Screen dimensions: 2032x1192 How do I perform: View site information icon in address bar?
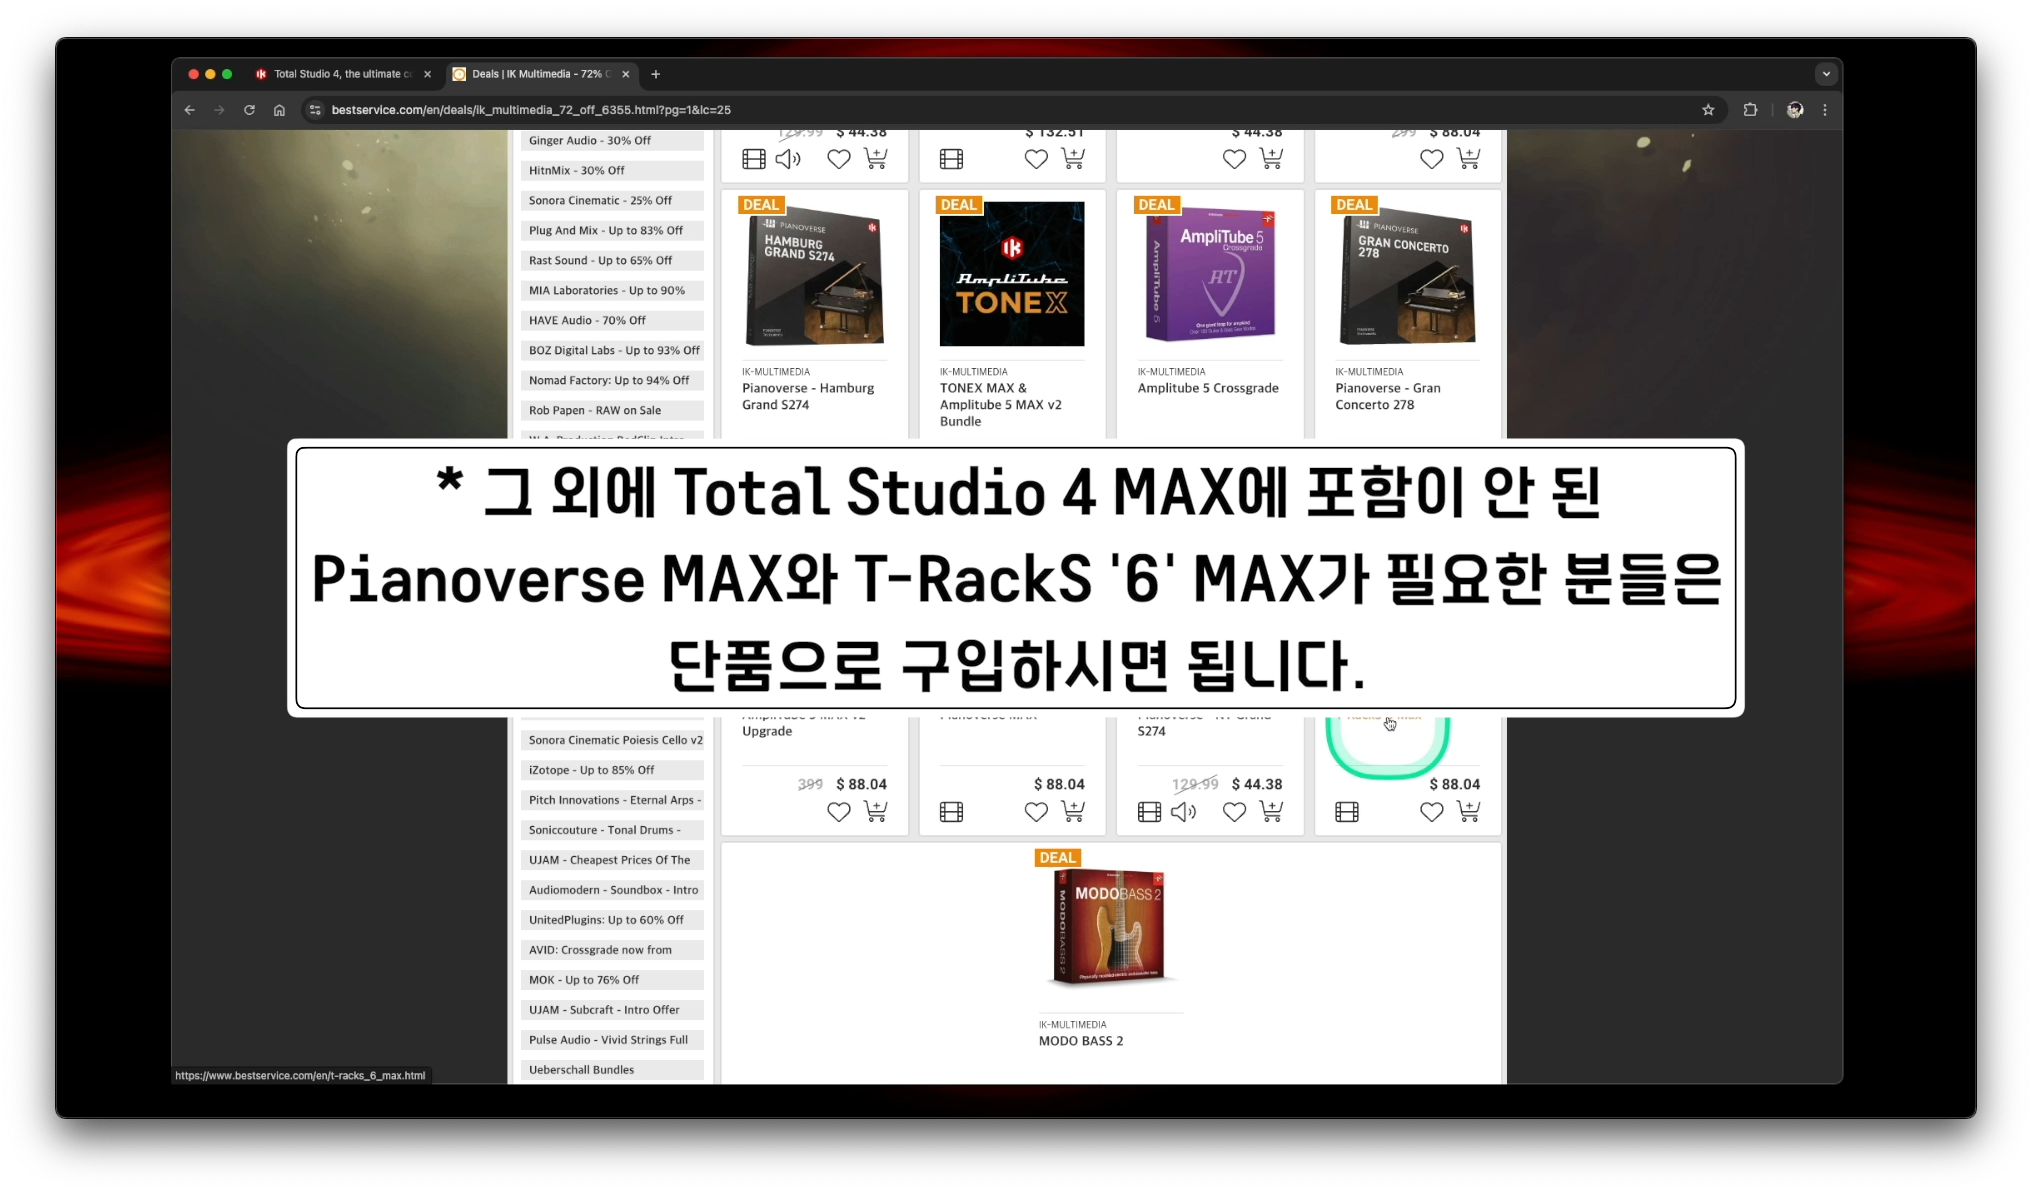(x=315, y=110)
